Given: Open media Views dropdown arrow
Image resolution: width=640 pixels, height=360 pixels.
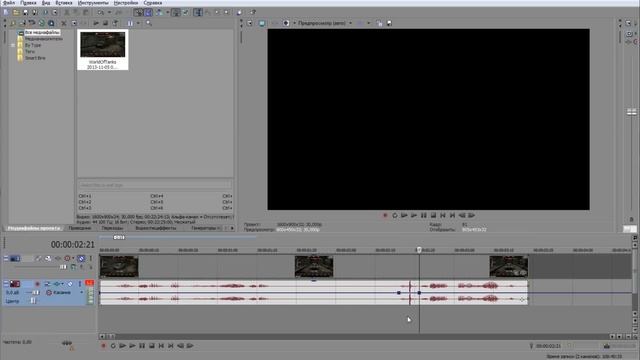Looking at the screenshot, I should pyautogui.click(x=138, y=23).
